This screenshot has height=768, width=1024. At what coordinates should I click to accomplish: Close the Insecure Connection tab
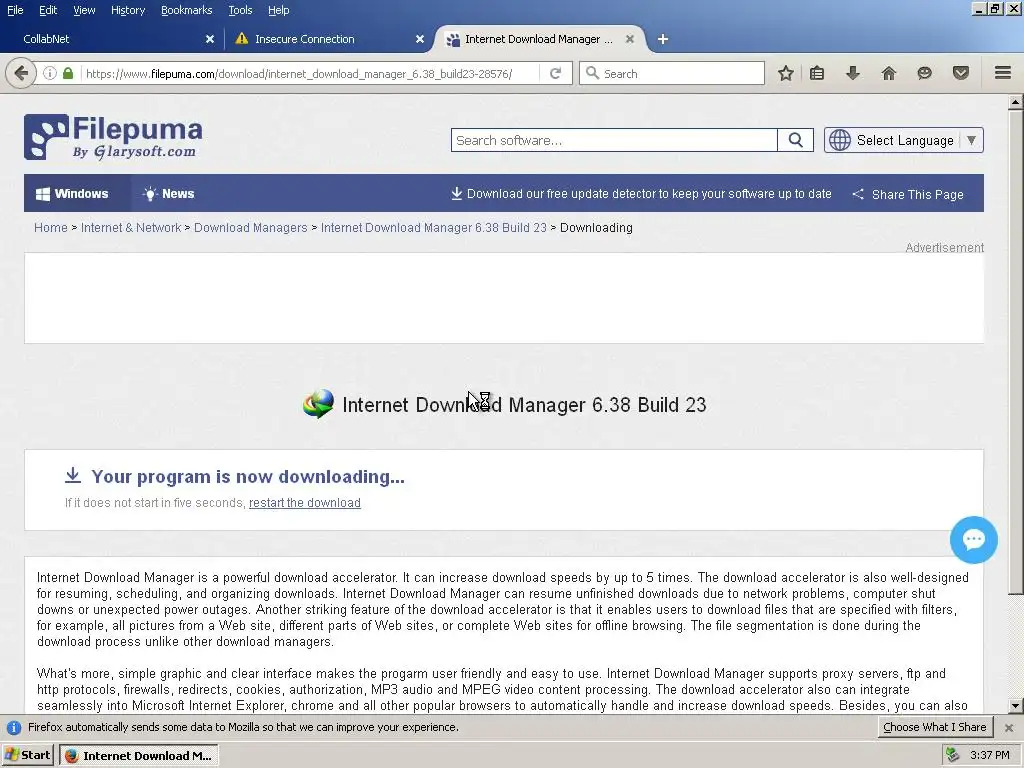coord(420,39)
